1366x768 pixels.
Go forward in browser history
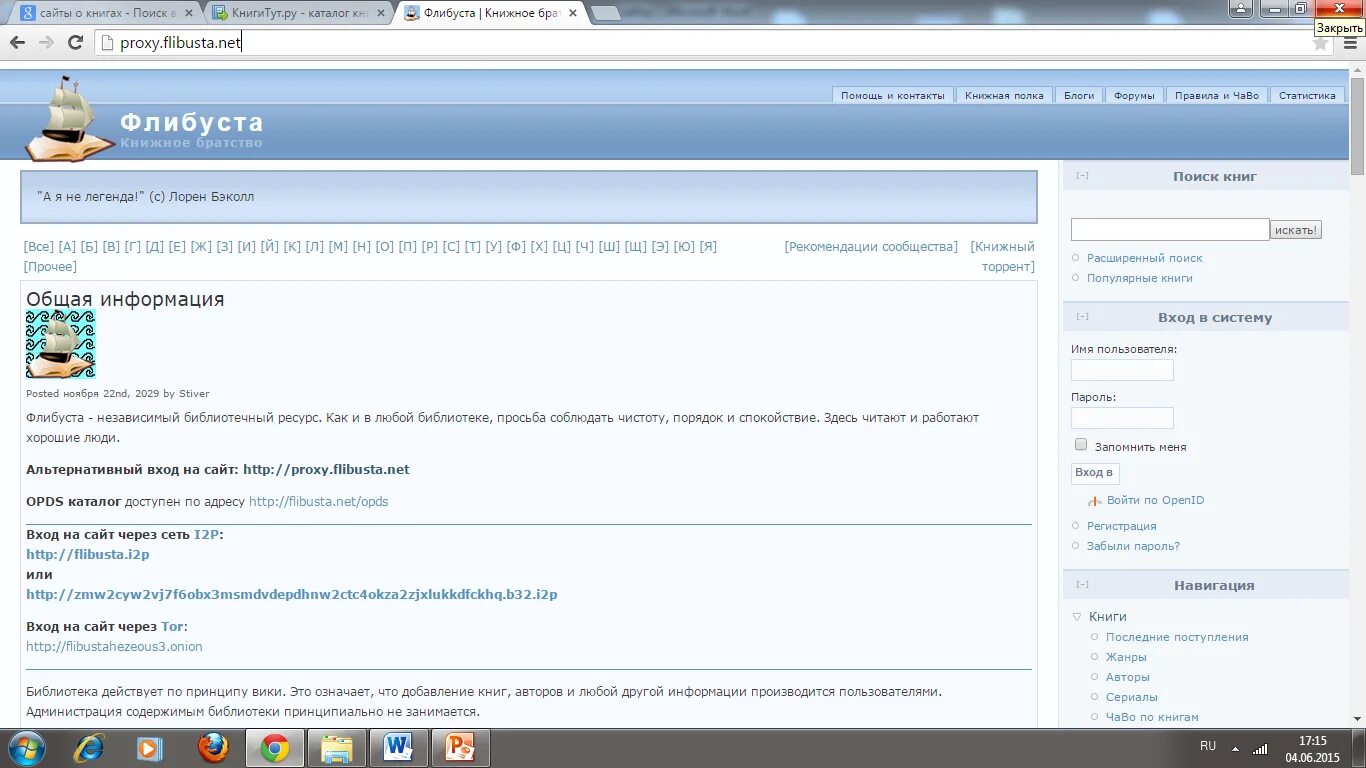pos(46,42)
